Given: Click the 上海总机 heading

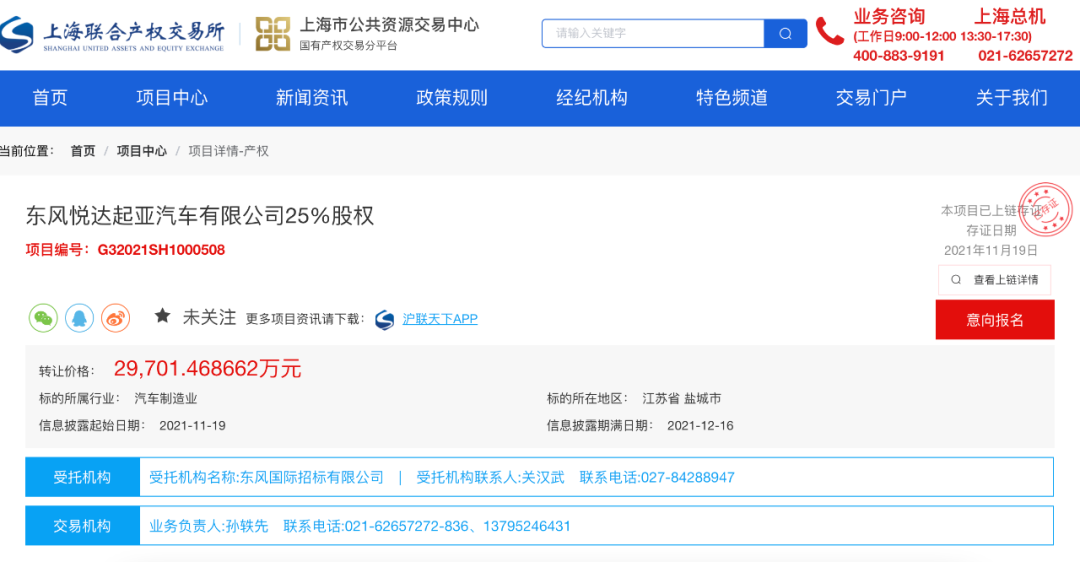Looking at the screenshot, I should click(x=1010, y=17).
